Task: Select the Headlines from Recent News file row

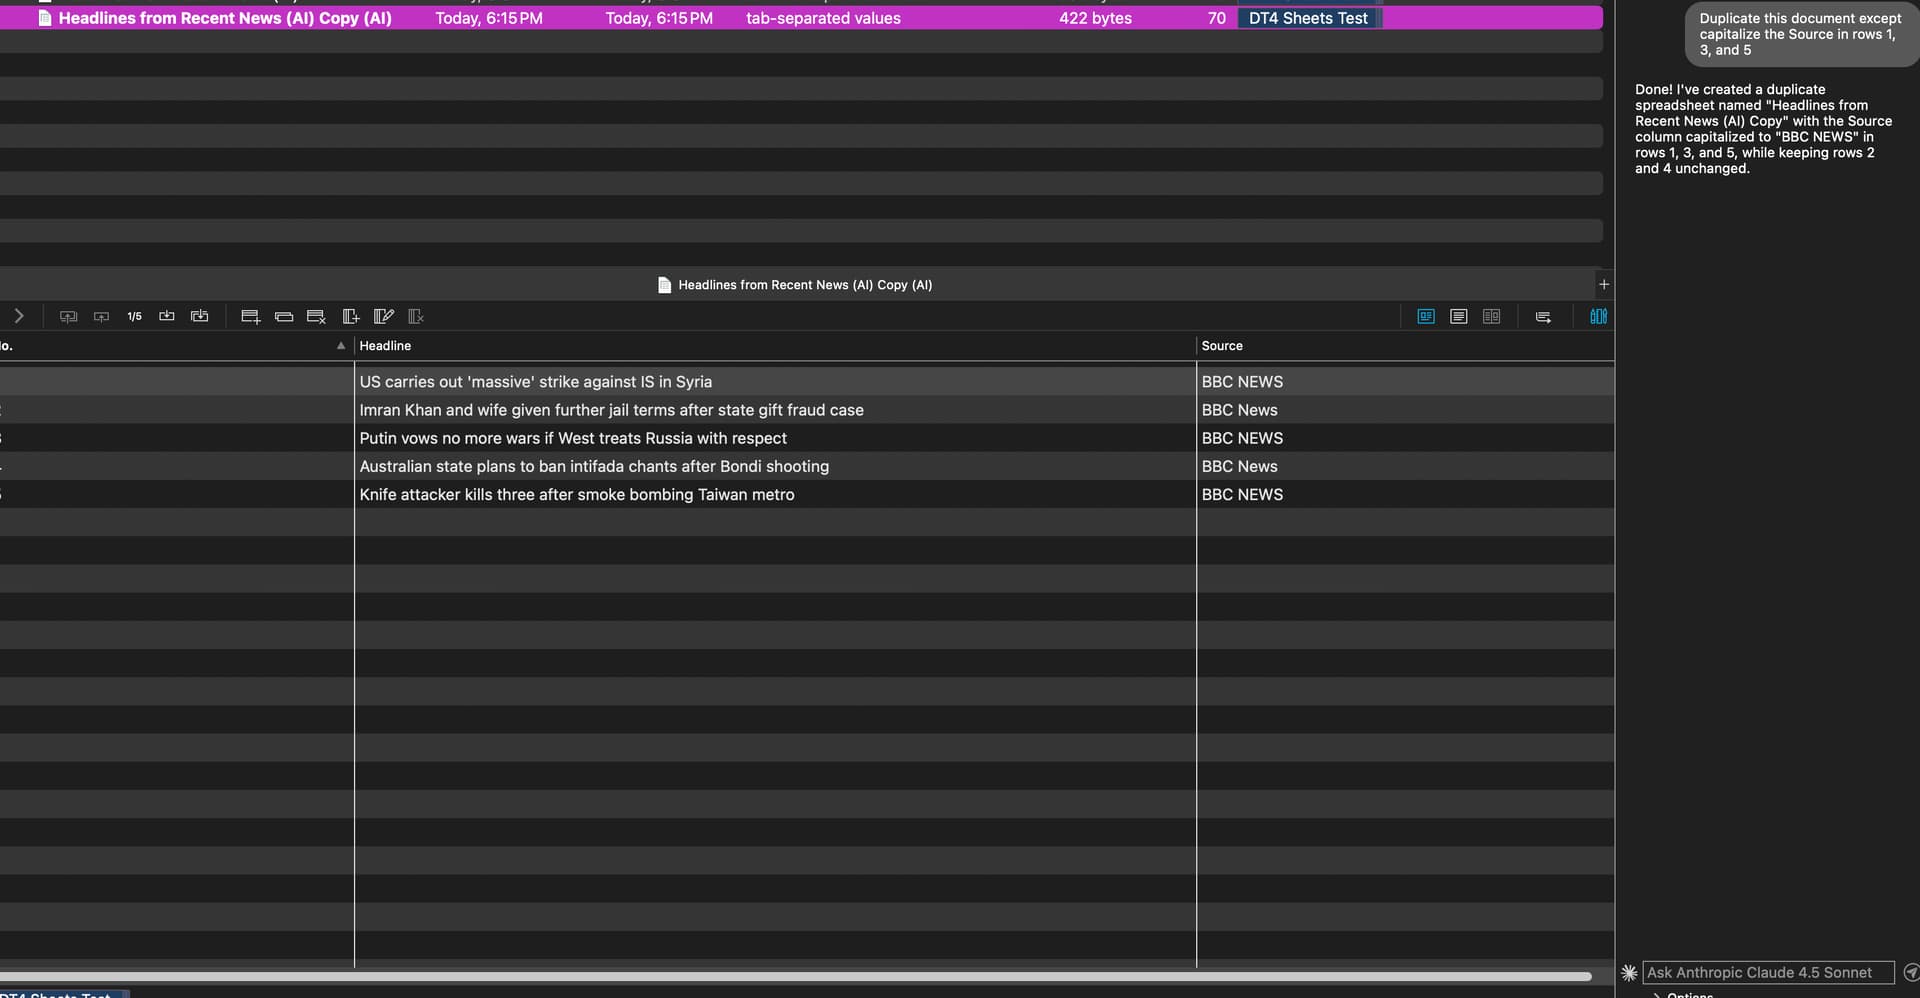Action: 225,18
